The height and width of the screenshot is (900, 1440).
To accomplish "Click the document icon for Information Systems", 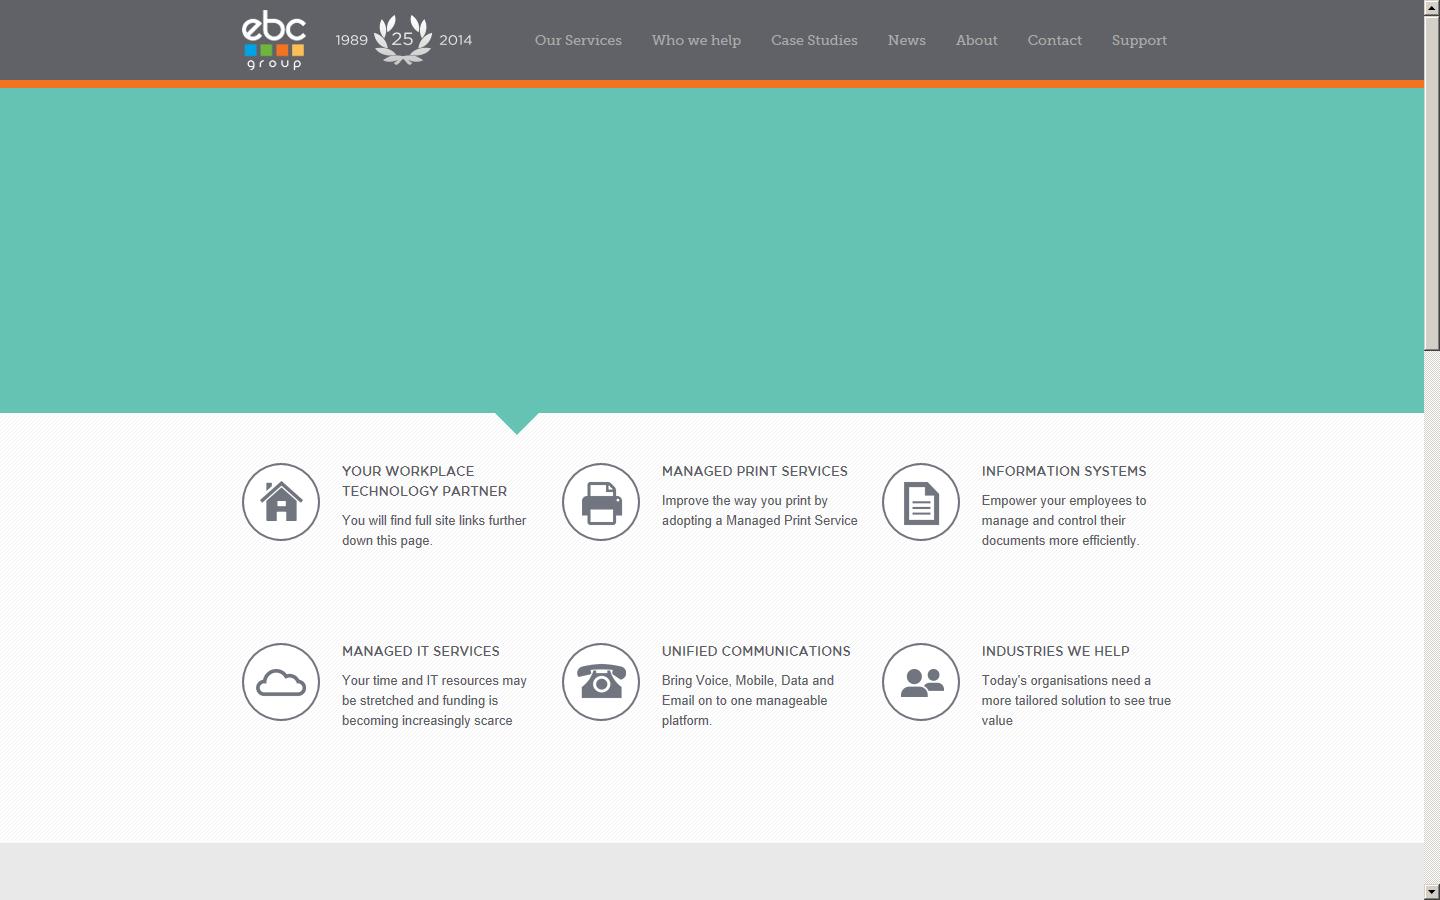I will click(x=920, y=502).
